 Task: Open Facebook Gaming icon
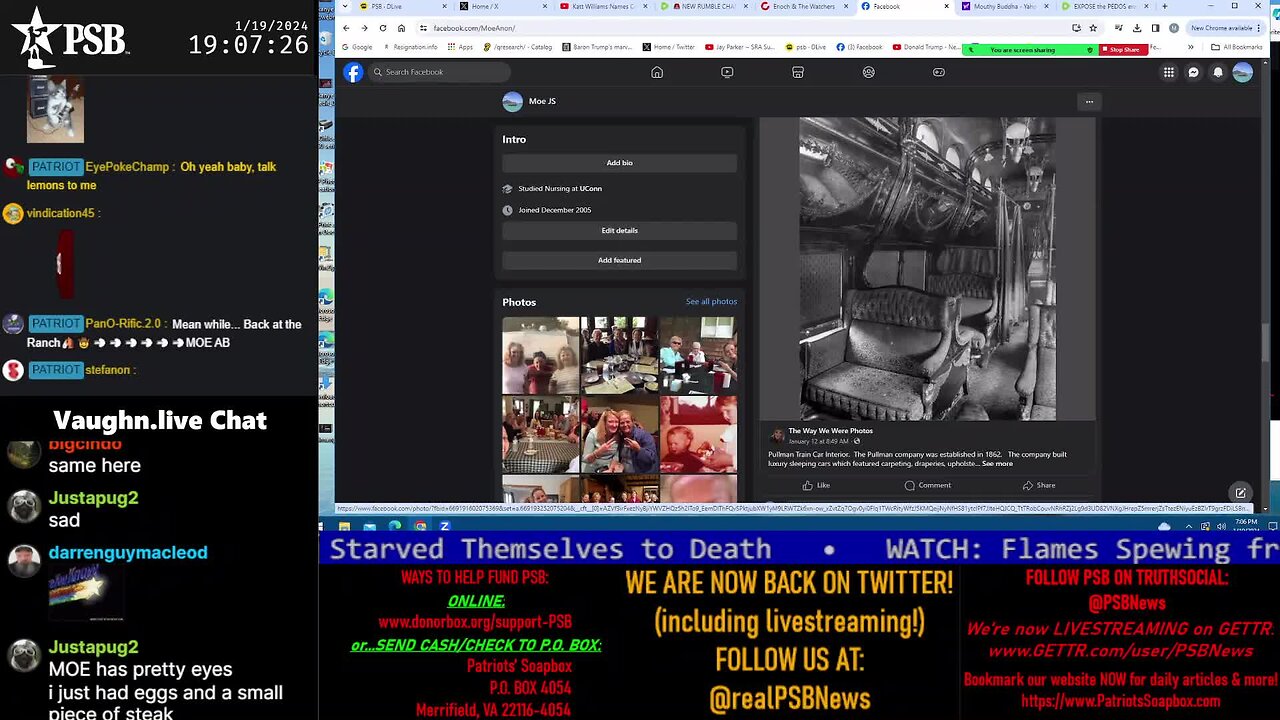[x=939, y=72]
